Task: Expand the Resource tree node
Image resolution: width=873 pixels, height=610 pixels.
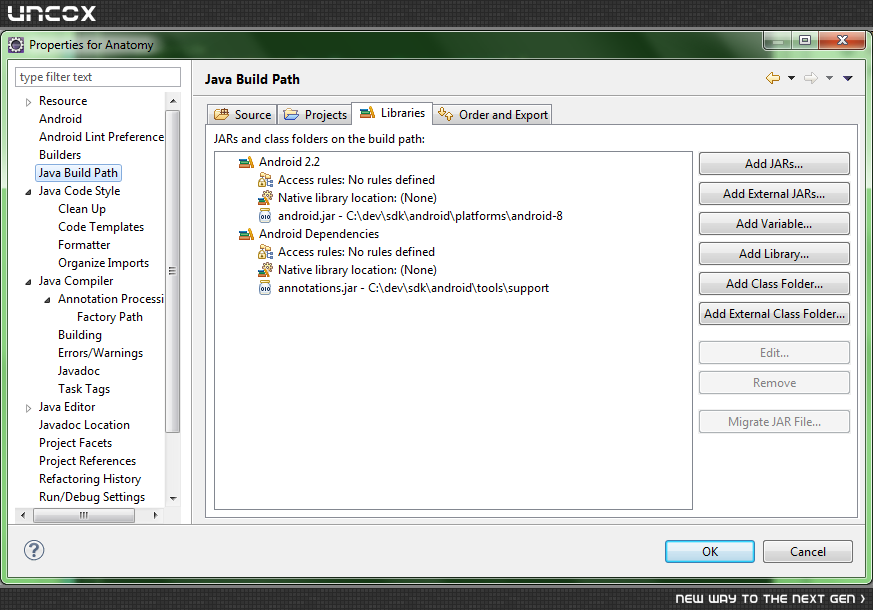Action: [x=28, y=102]
